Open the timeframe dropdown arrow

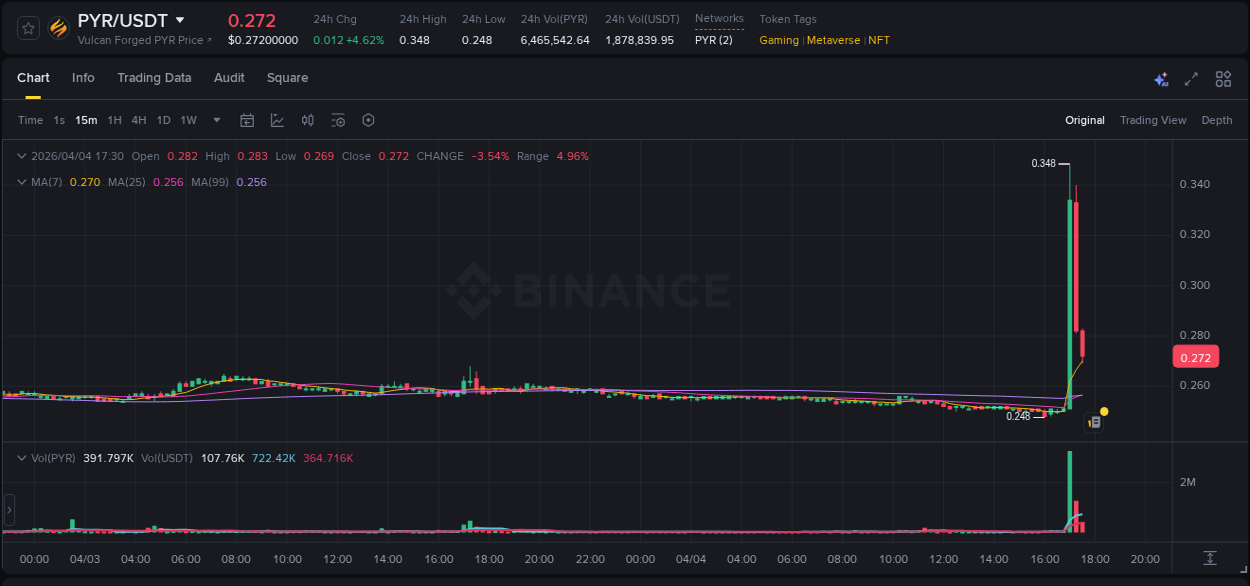[215, 120]
